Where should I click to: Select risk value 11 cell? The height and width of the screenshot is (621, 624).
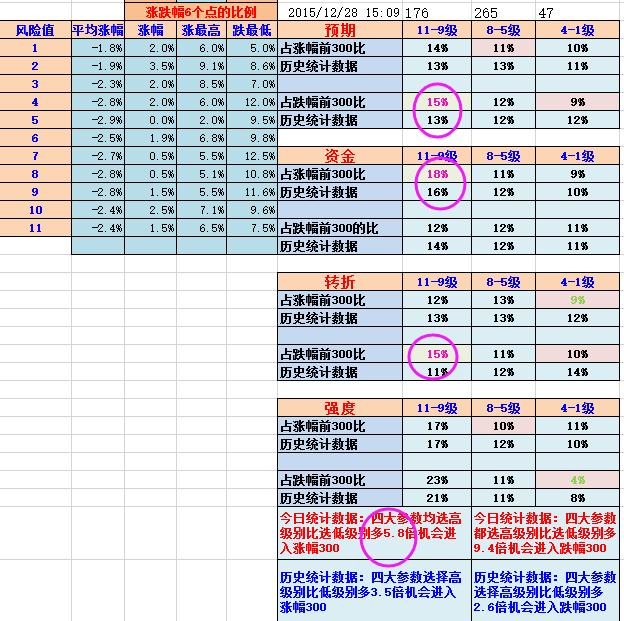click(35, 228)
